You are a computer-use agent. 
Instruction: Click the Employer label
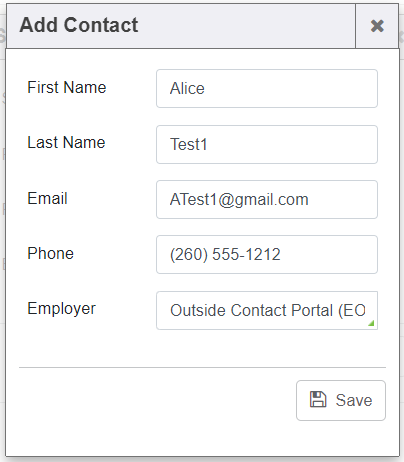[x=61, y=309]
